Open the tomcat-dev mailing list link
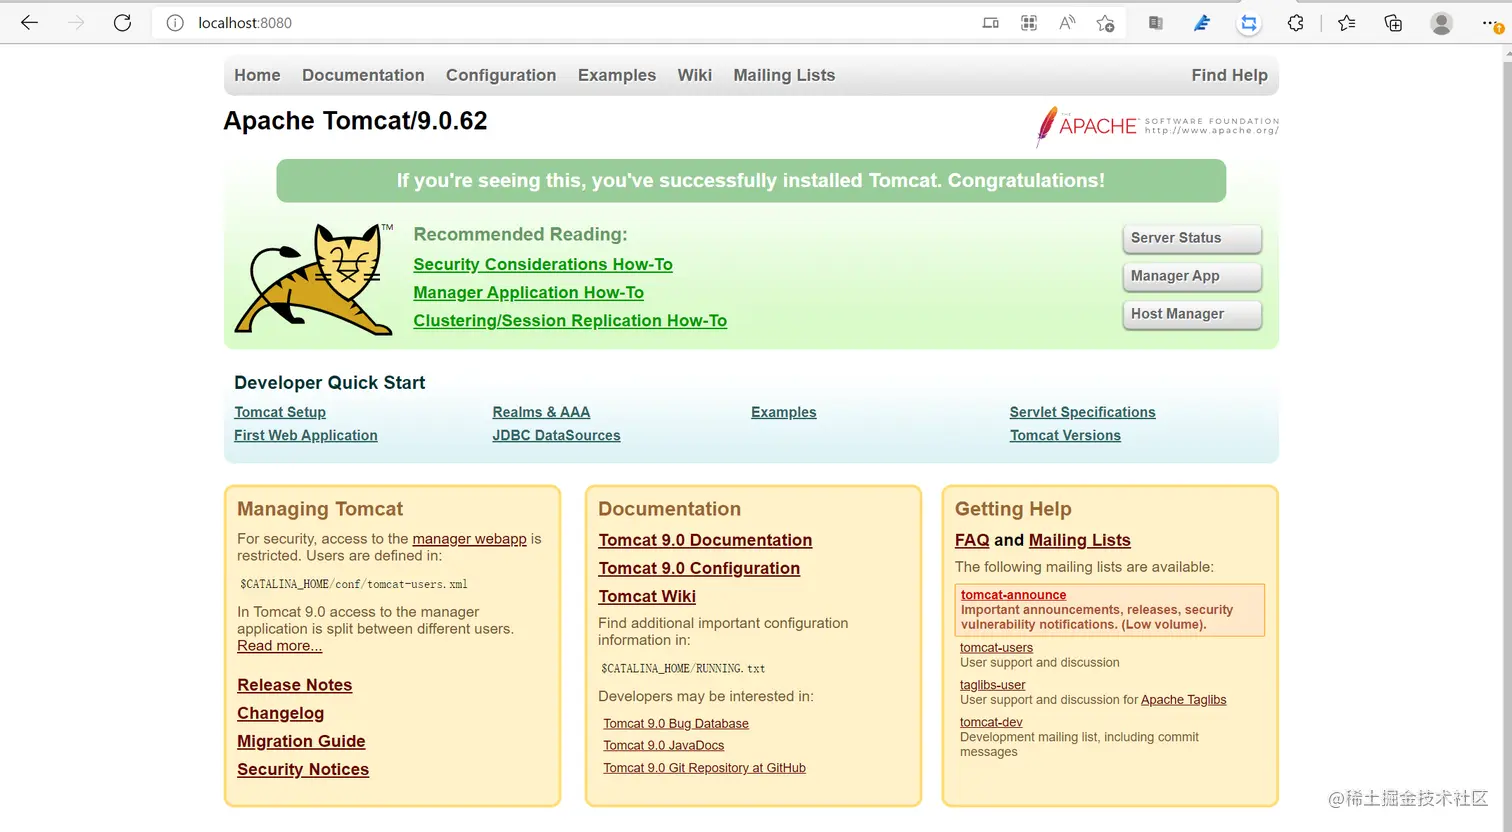The height and width of the screenshot is (832, 1512). click(991, 722)
